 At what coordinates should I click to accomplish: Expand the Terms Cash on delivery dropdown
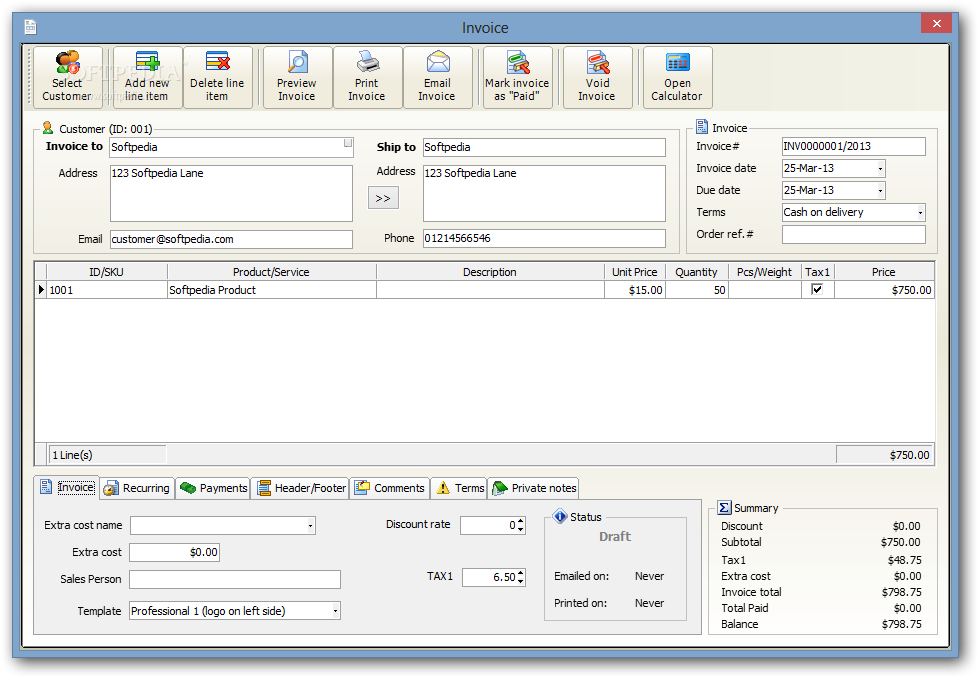[x=920, y=213]
